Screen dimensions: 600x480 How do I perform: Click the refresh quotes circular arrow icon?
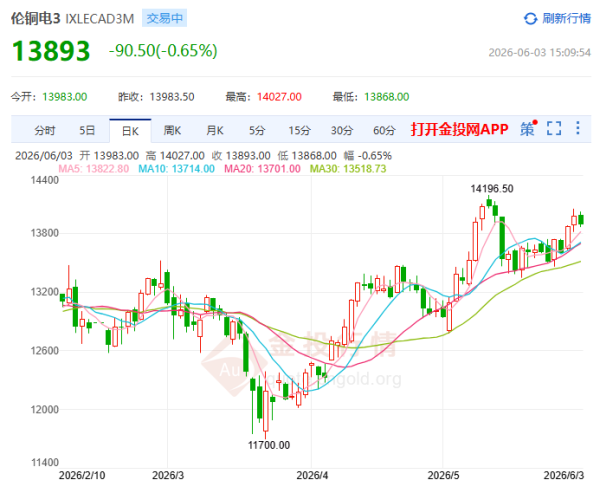pyautogui.click(x=530, y=18)
